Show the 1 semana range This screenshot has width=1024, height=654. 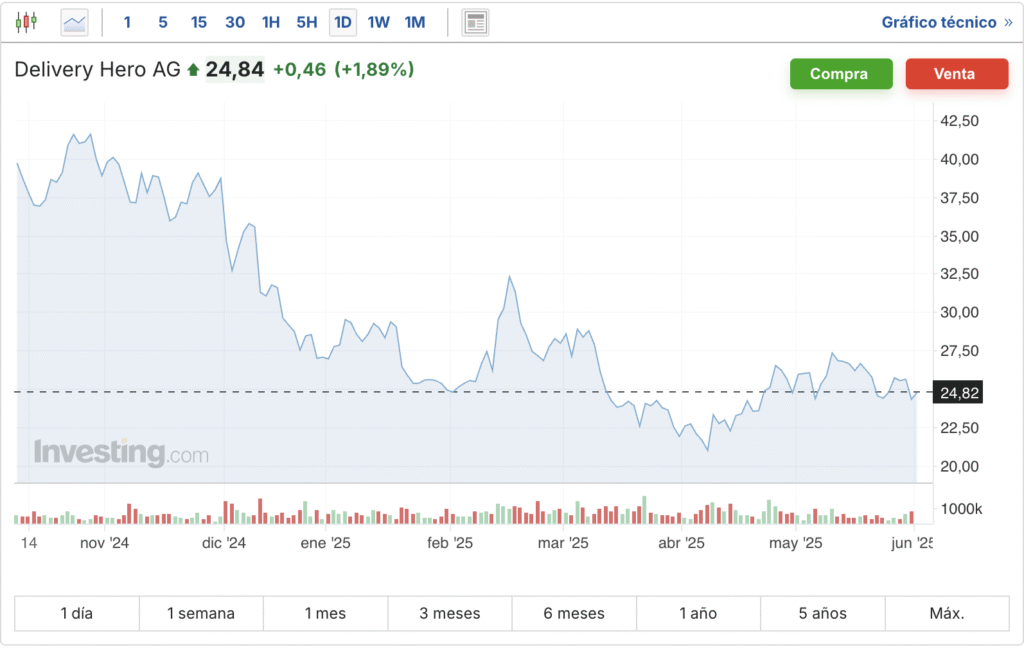click(x=201, y=613)
